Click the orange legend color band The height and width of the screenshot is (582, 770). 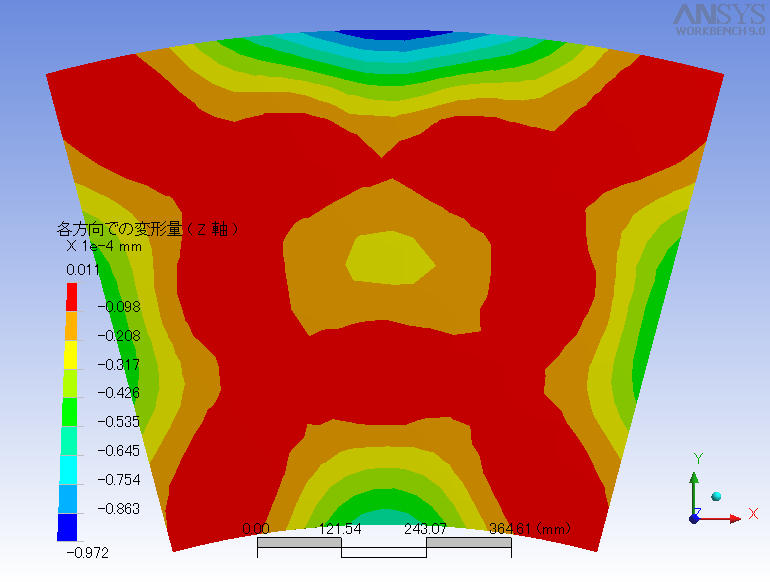pos(71,326)
